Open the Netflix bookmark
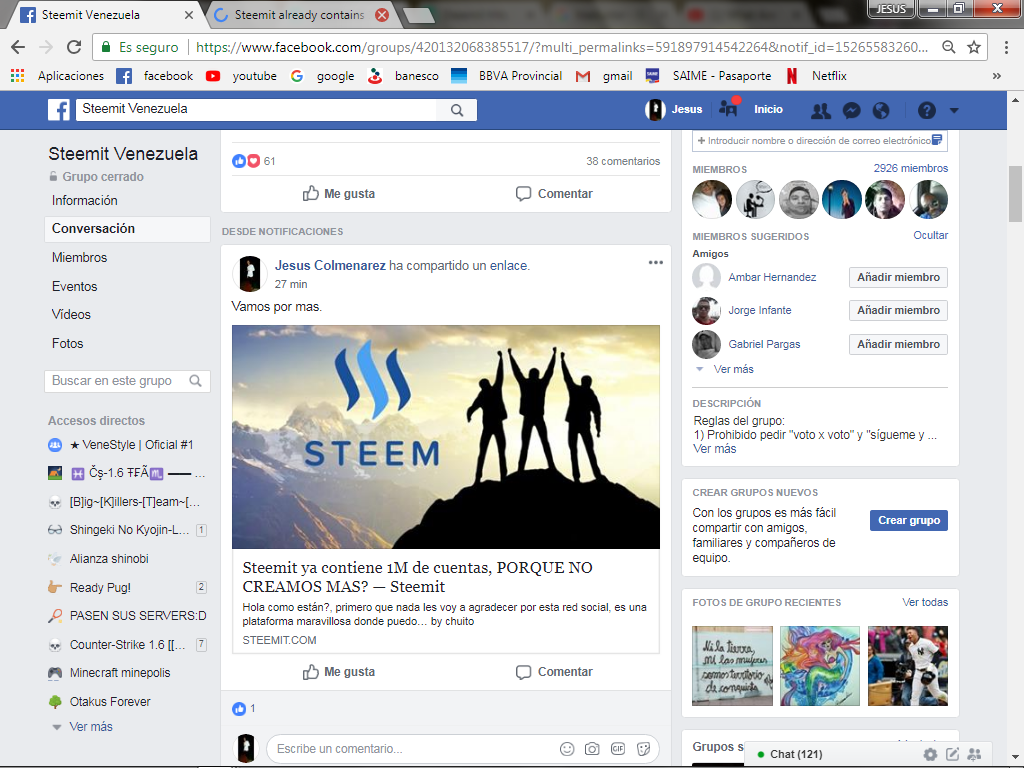Screen dimensions: 1024x768 click(816, 76)
